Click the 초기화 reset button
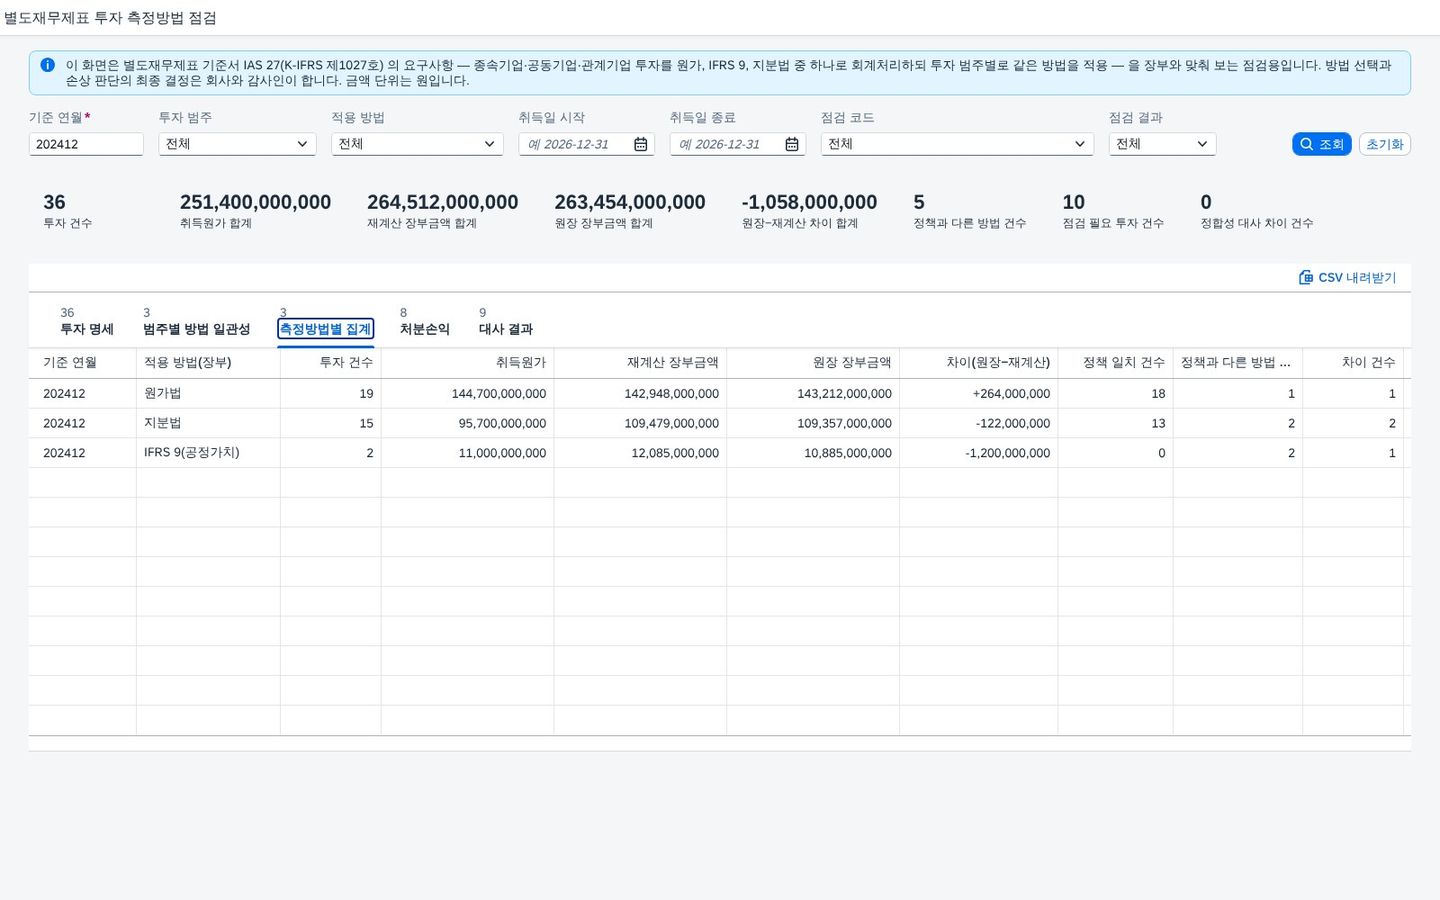The height and width of the screenshot is (900, 1440). pyautogui.click(x=1385, y=144)
